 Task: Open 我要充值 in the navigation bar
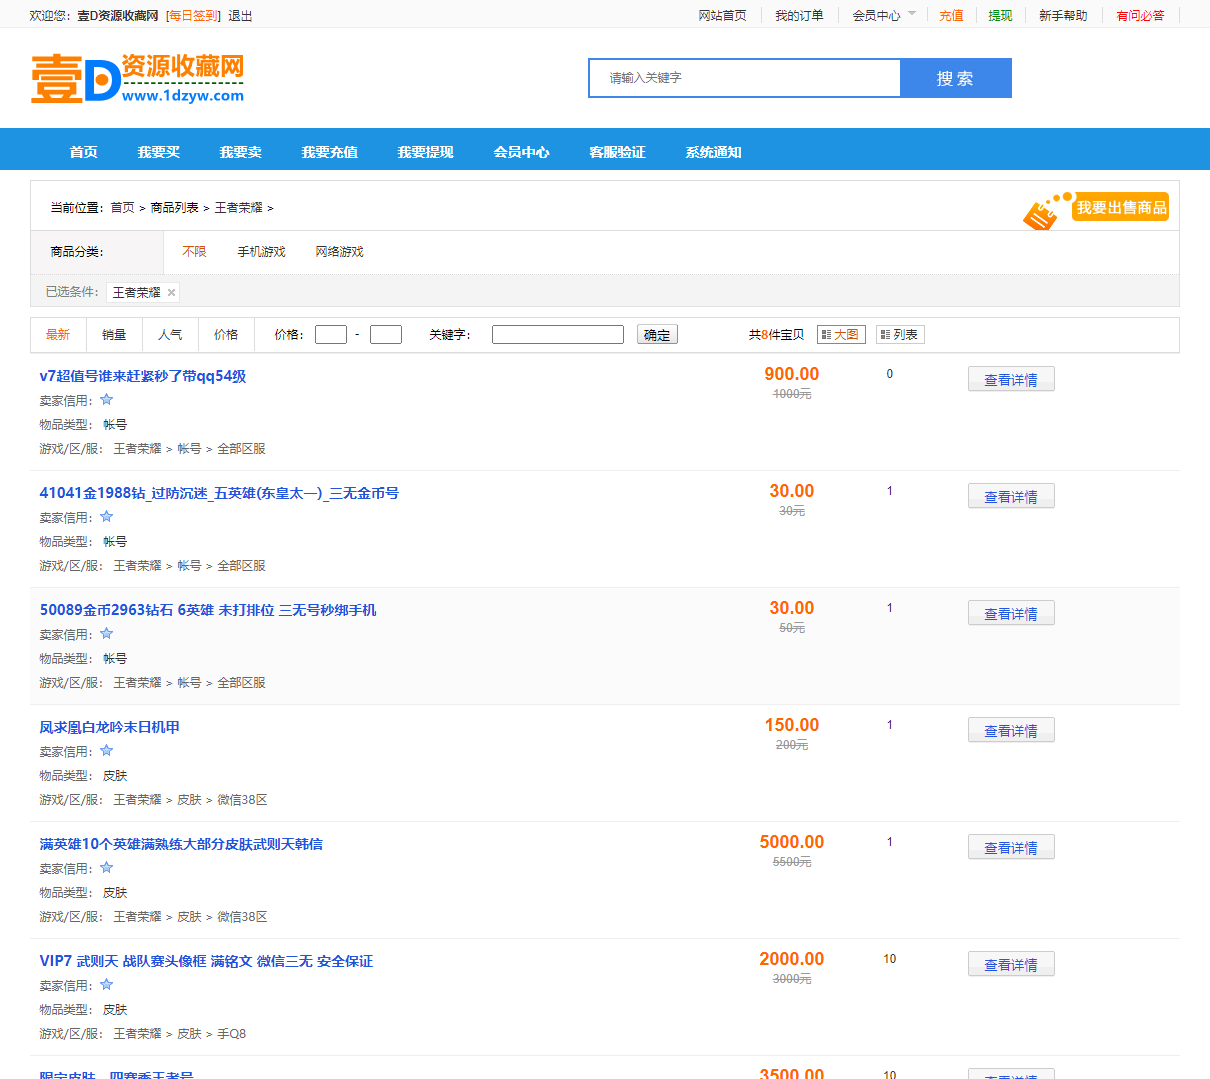(329, 152)
